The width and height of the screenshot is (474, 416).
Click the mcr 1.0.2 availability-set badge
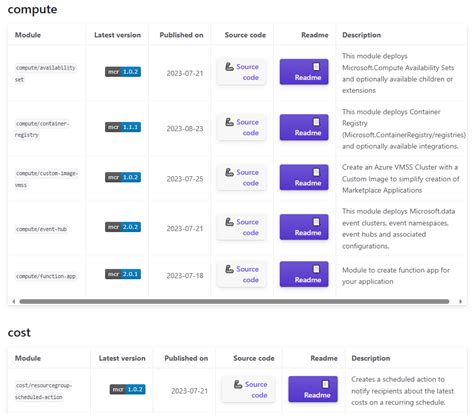(123, 72)
